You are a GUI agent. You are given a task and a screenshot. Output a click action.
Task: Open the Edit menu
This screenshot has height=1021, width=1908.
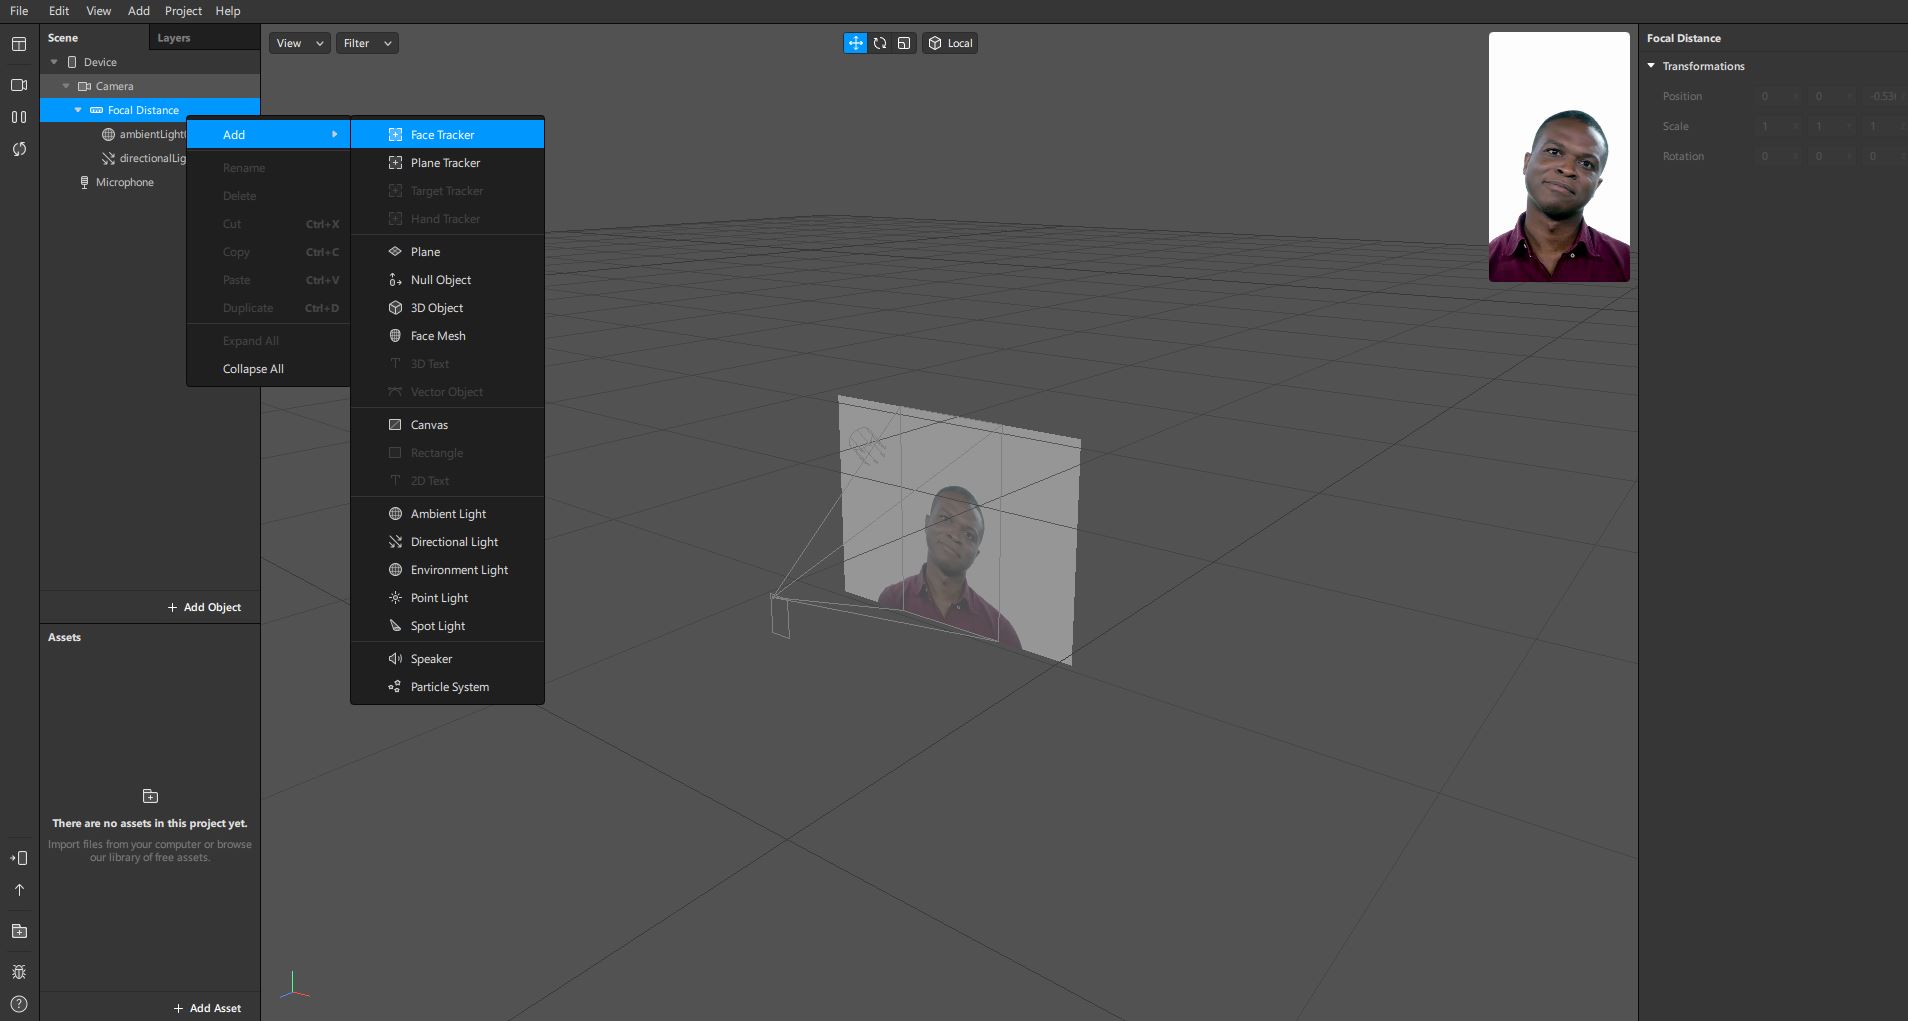[x=59, y=11]
